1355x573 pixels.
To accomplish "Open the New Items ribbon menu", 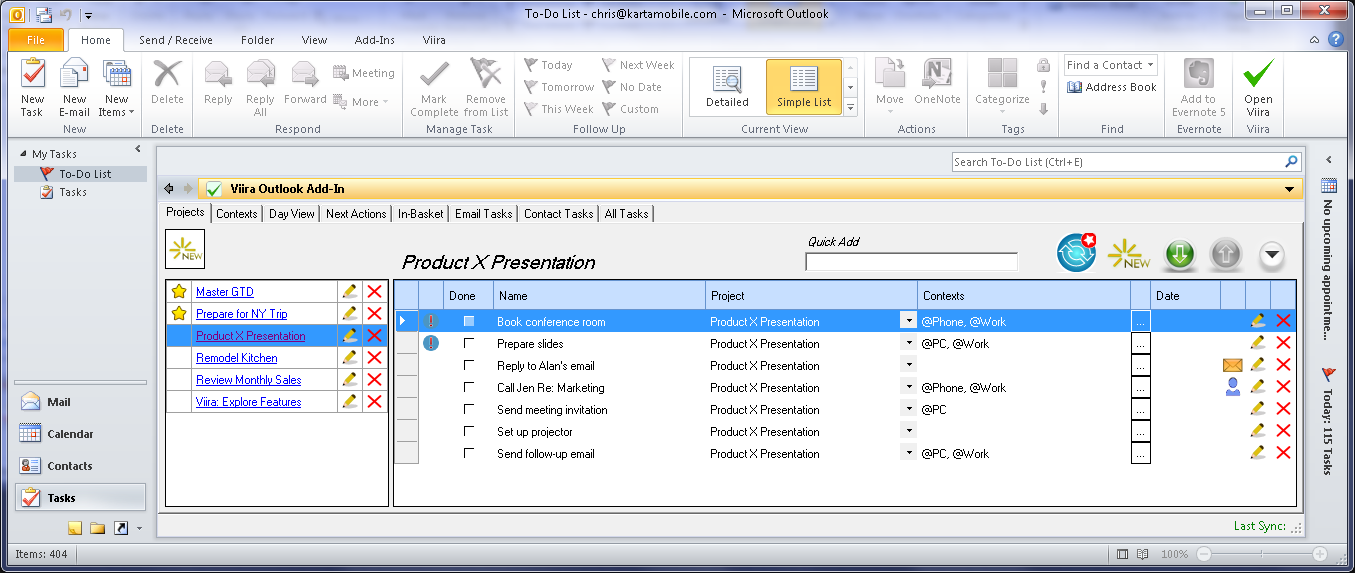I will click(116, 88).
